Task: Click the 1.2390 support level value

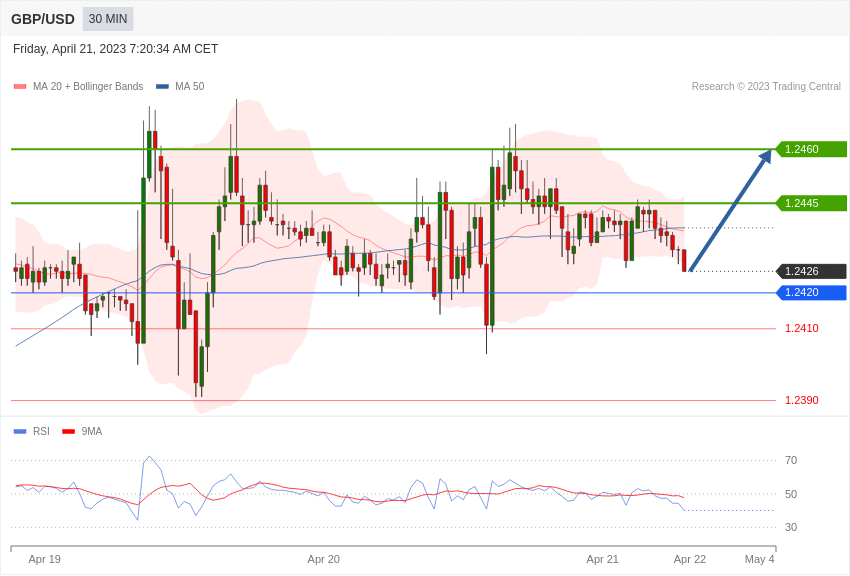Action: click(x=802, y=400)
